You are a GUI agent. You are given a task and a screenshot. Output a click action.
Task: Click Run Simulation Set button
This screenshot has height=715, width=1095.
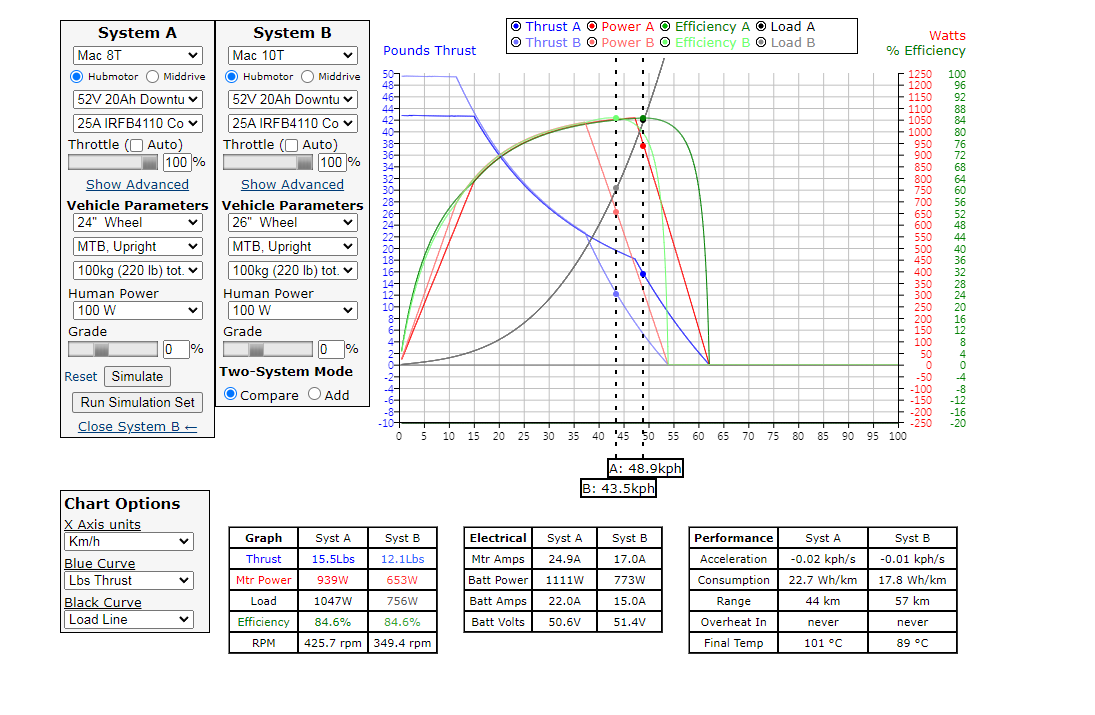click(138, 402)
